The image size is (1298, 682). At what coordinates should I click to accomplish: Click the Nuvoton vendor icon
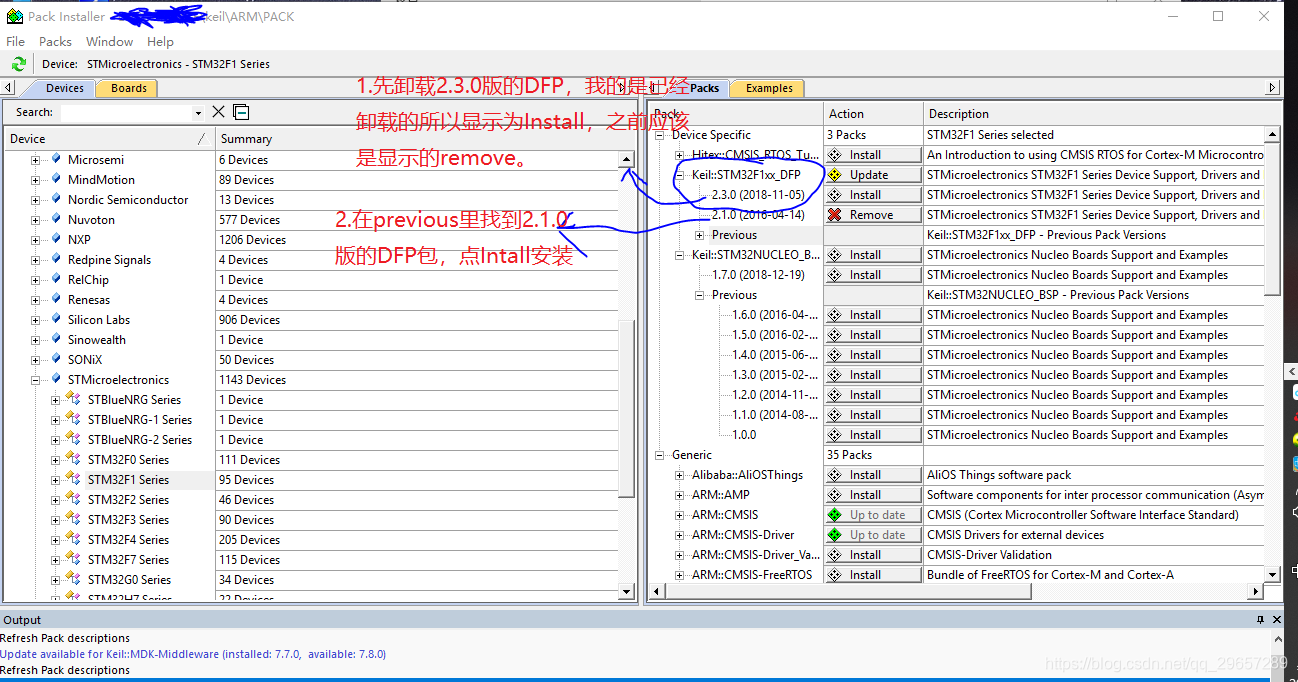click(56, 220)
